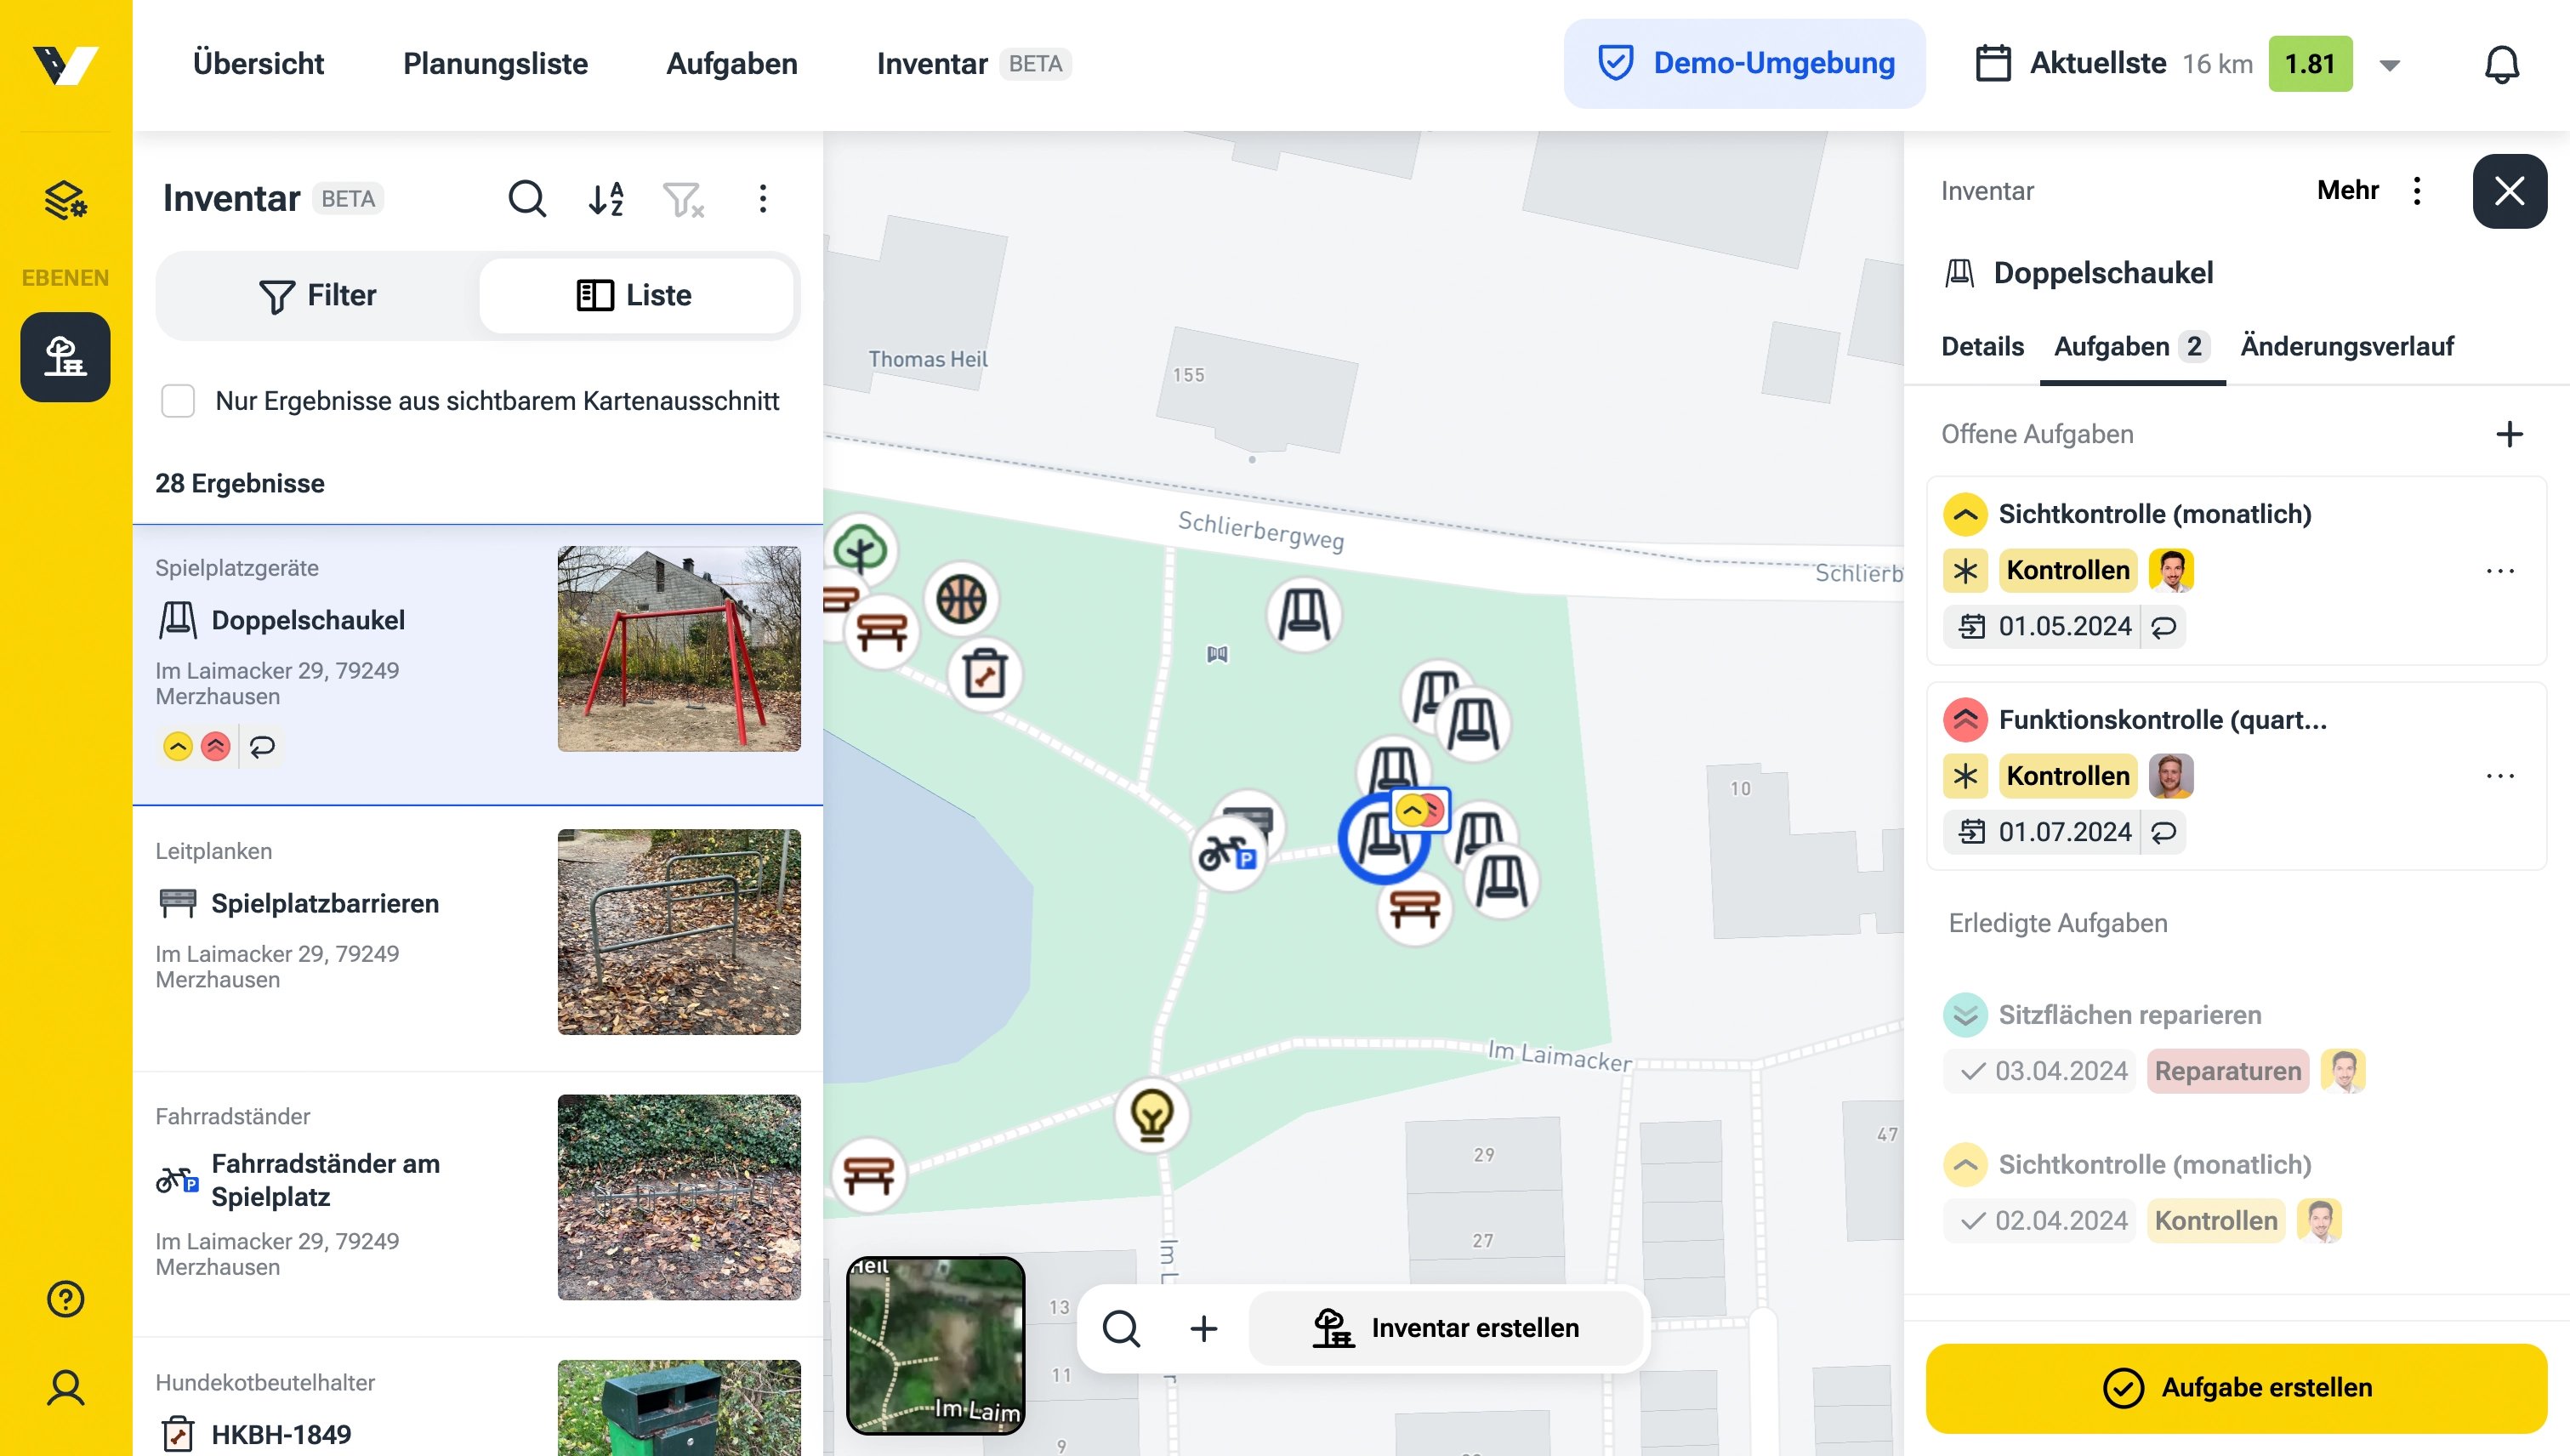
Task: Open the Spielplatzbarrieren photo thumbnail
Action: [x=679, y=932]
